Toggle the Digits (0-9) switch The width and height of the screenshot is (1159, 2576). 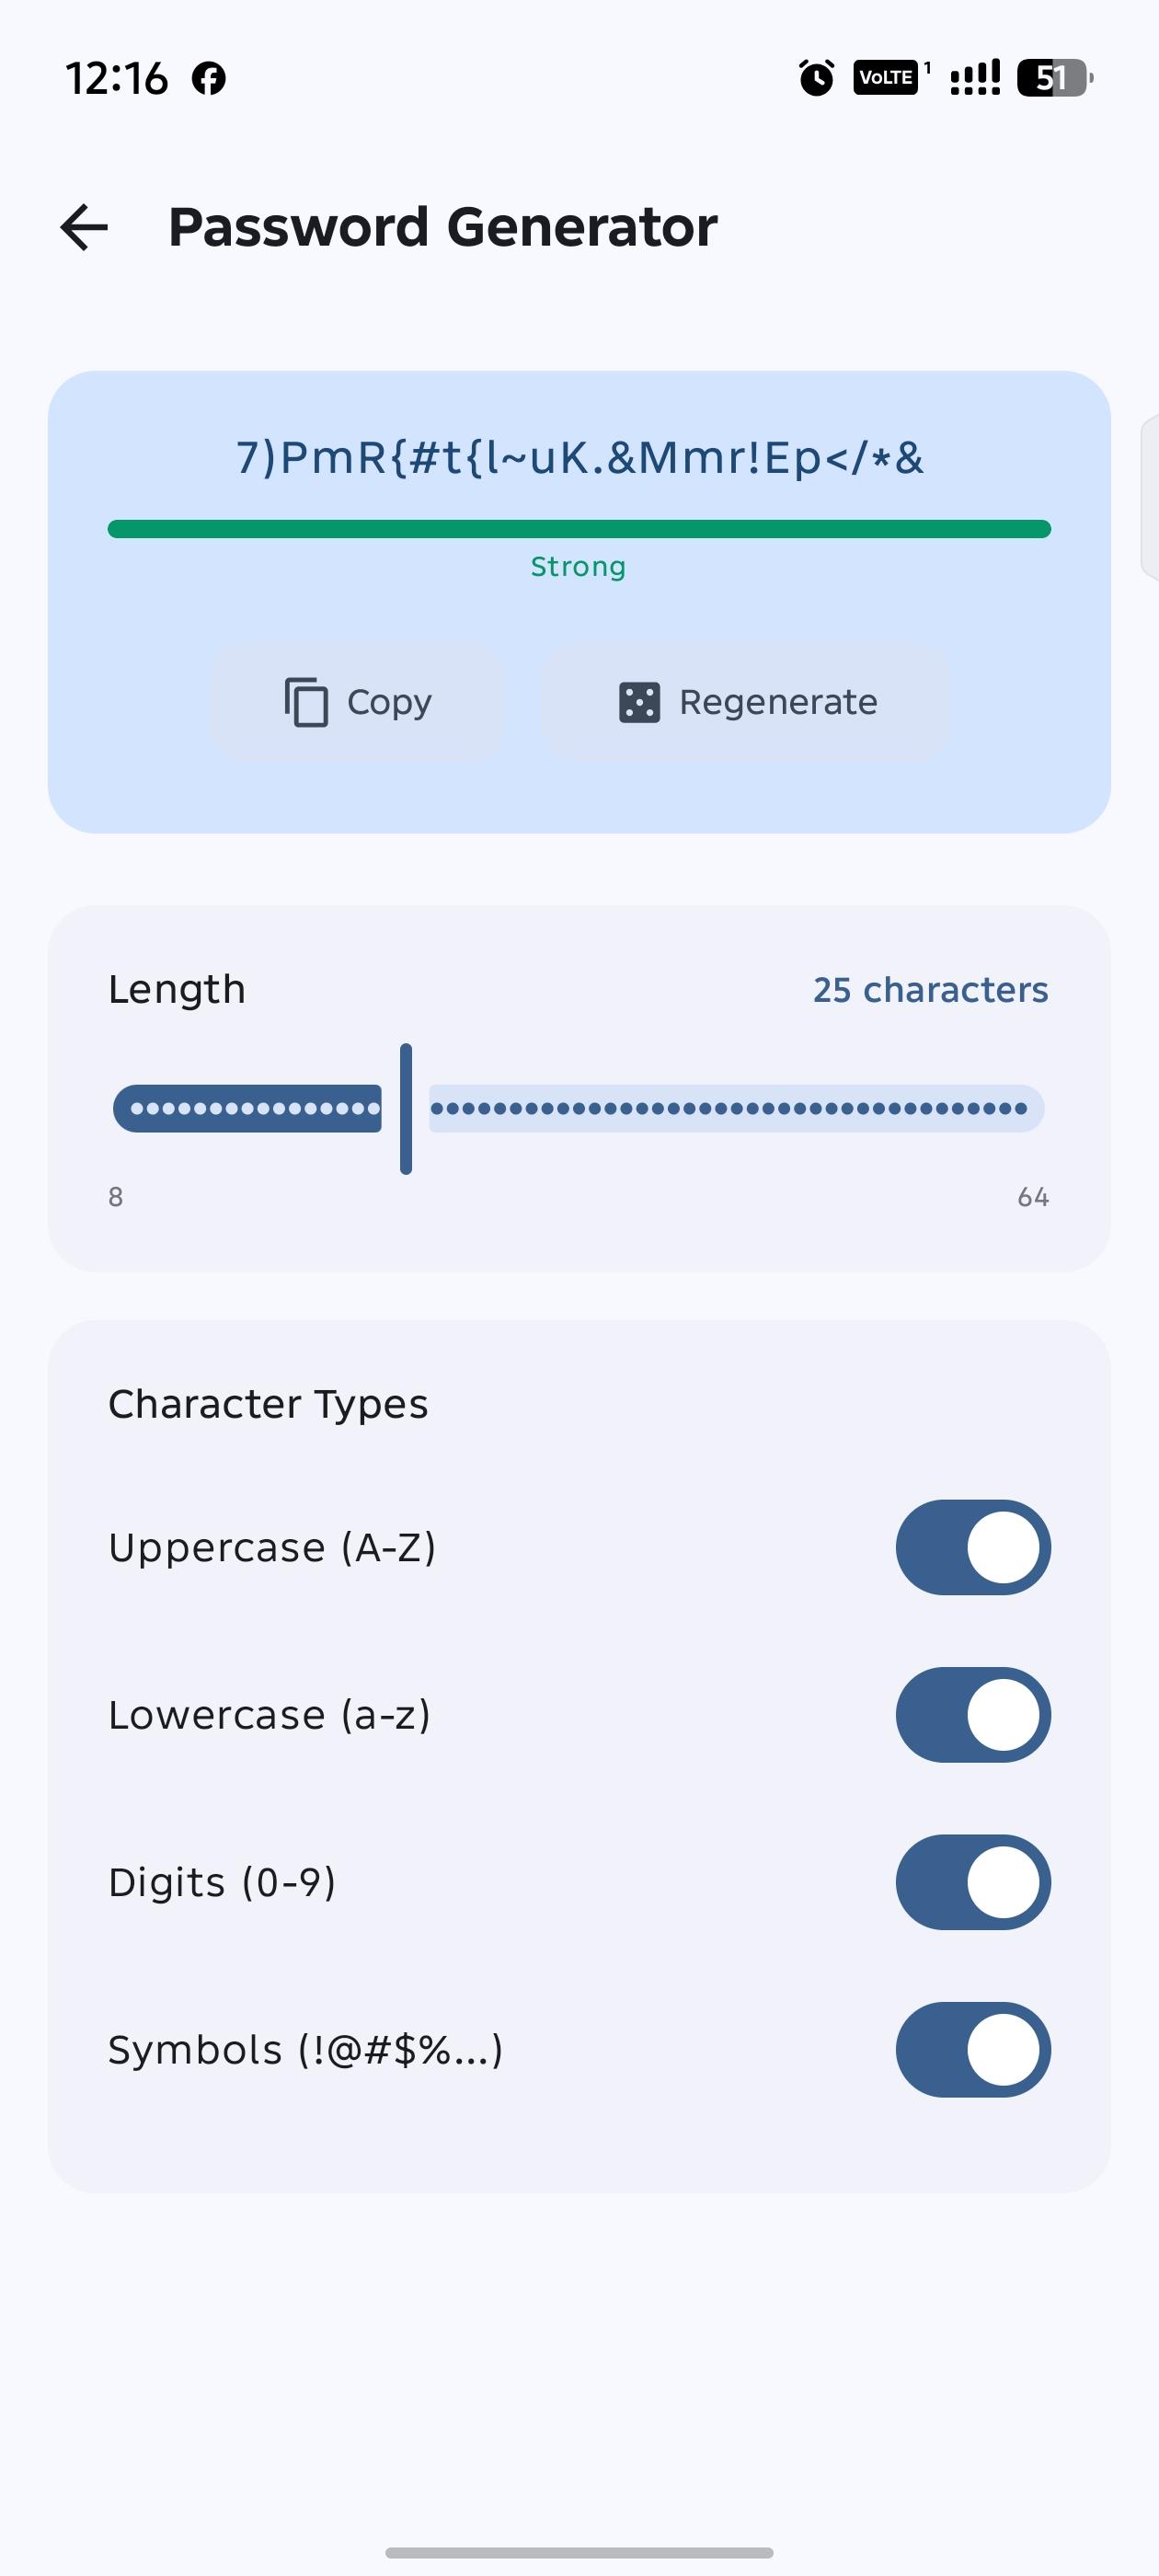[973, 1882]
